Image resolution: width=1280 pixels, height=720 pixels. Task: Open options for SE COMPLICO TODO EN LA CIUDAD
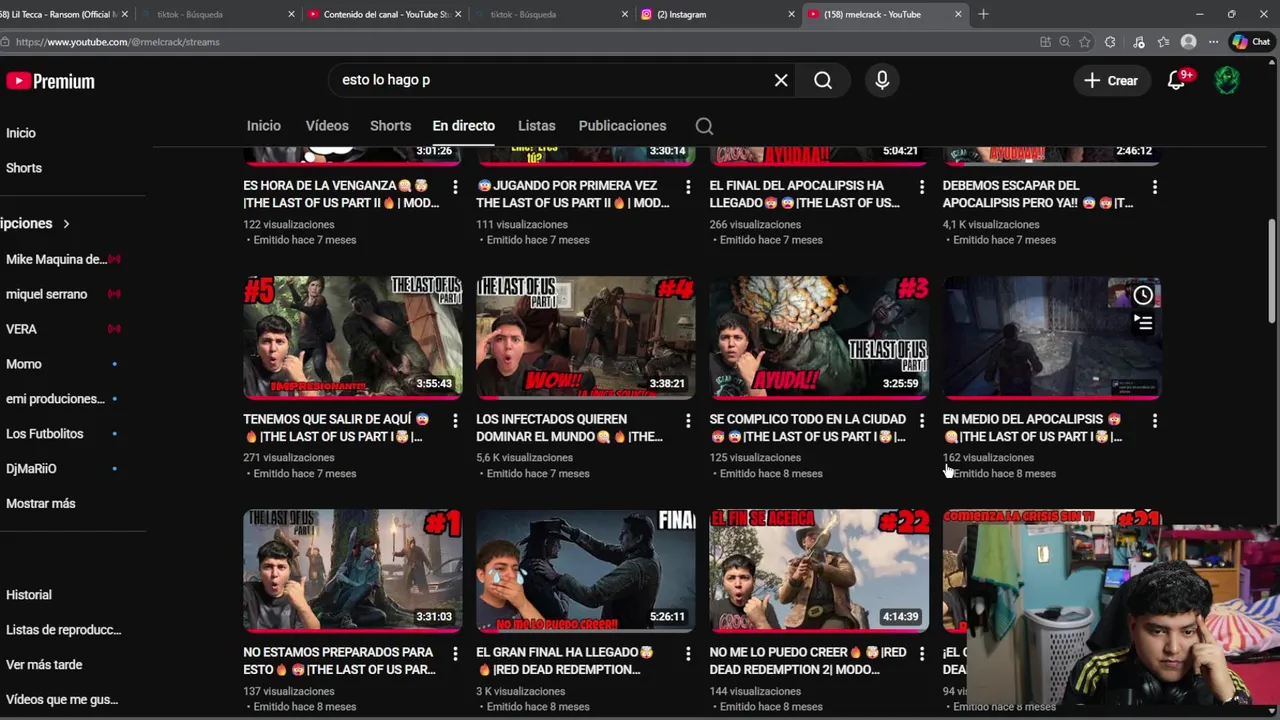click(x=921, y=421)
